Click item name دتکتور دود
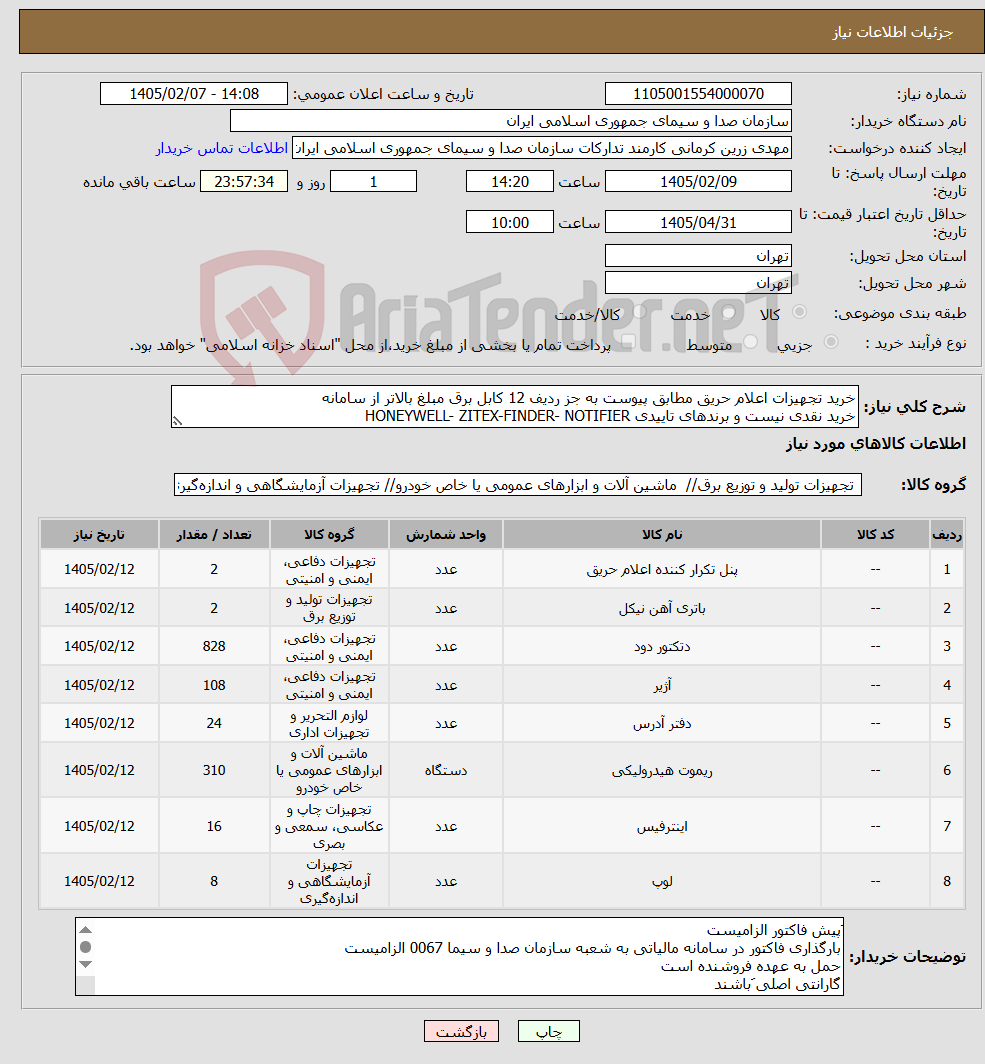 pos(662,647)
